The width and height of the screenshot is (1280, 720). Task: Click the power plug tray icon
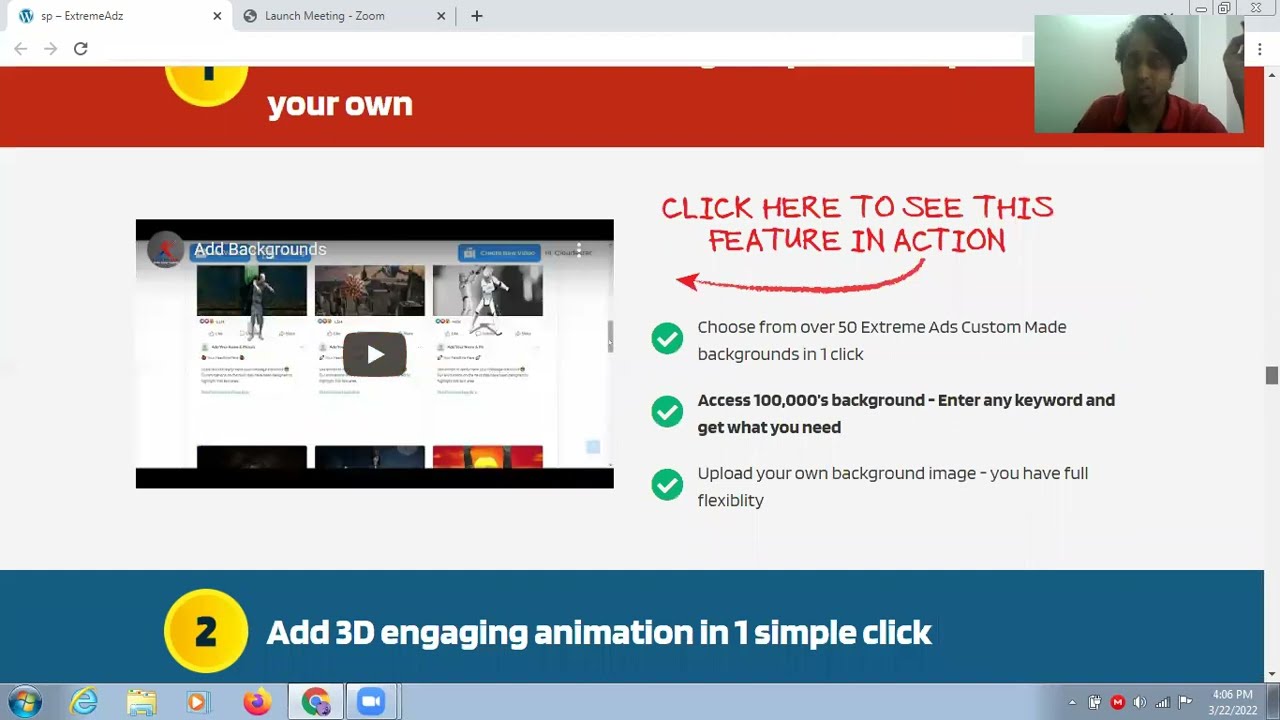1095,702
